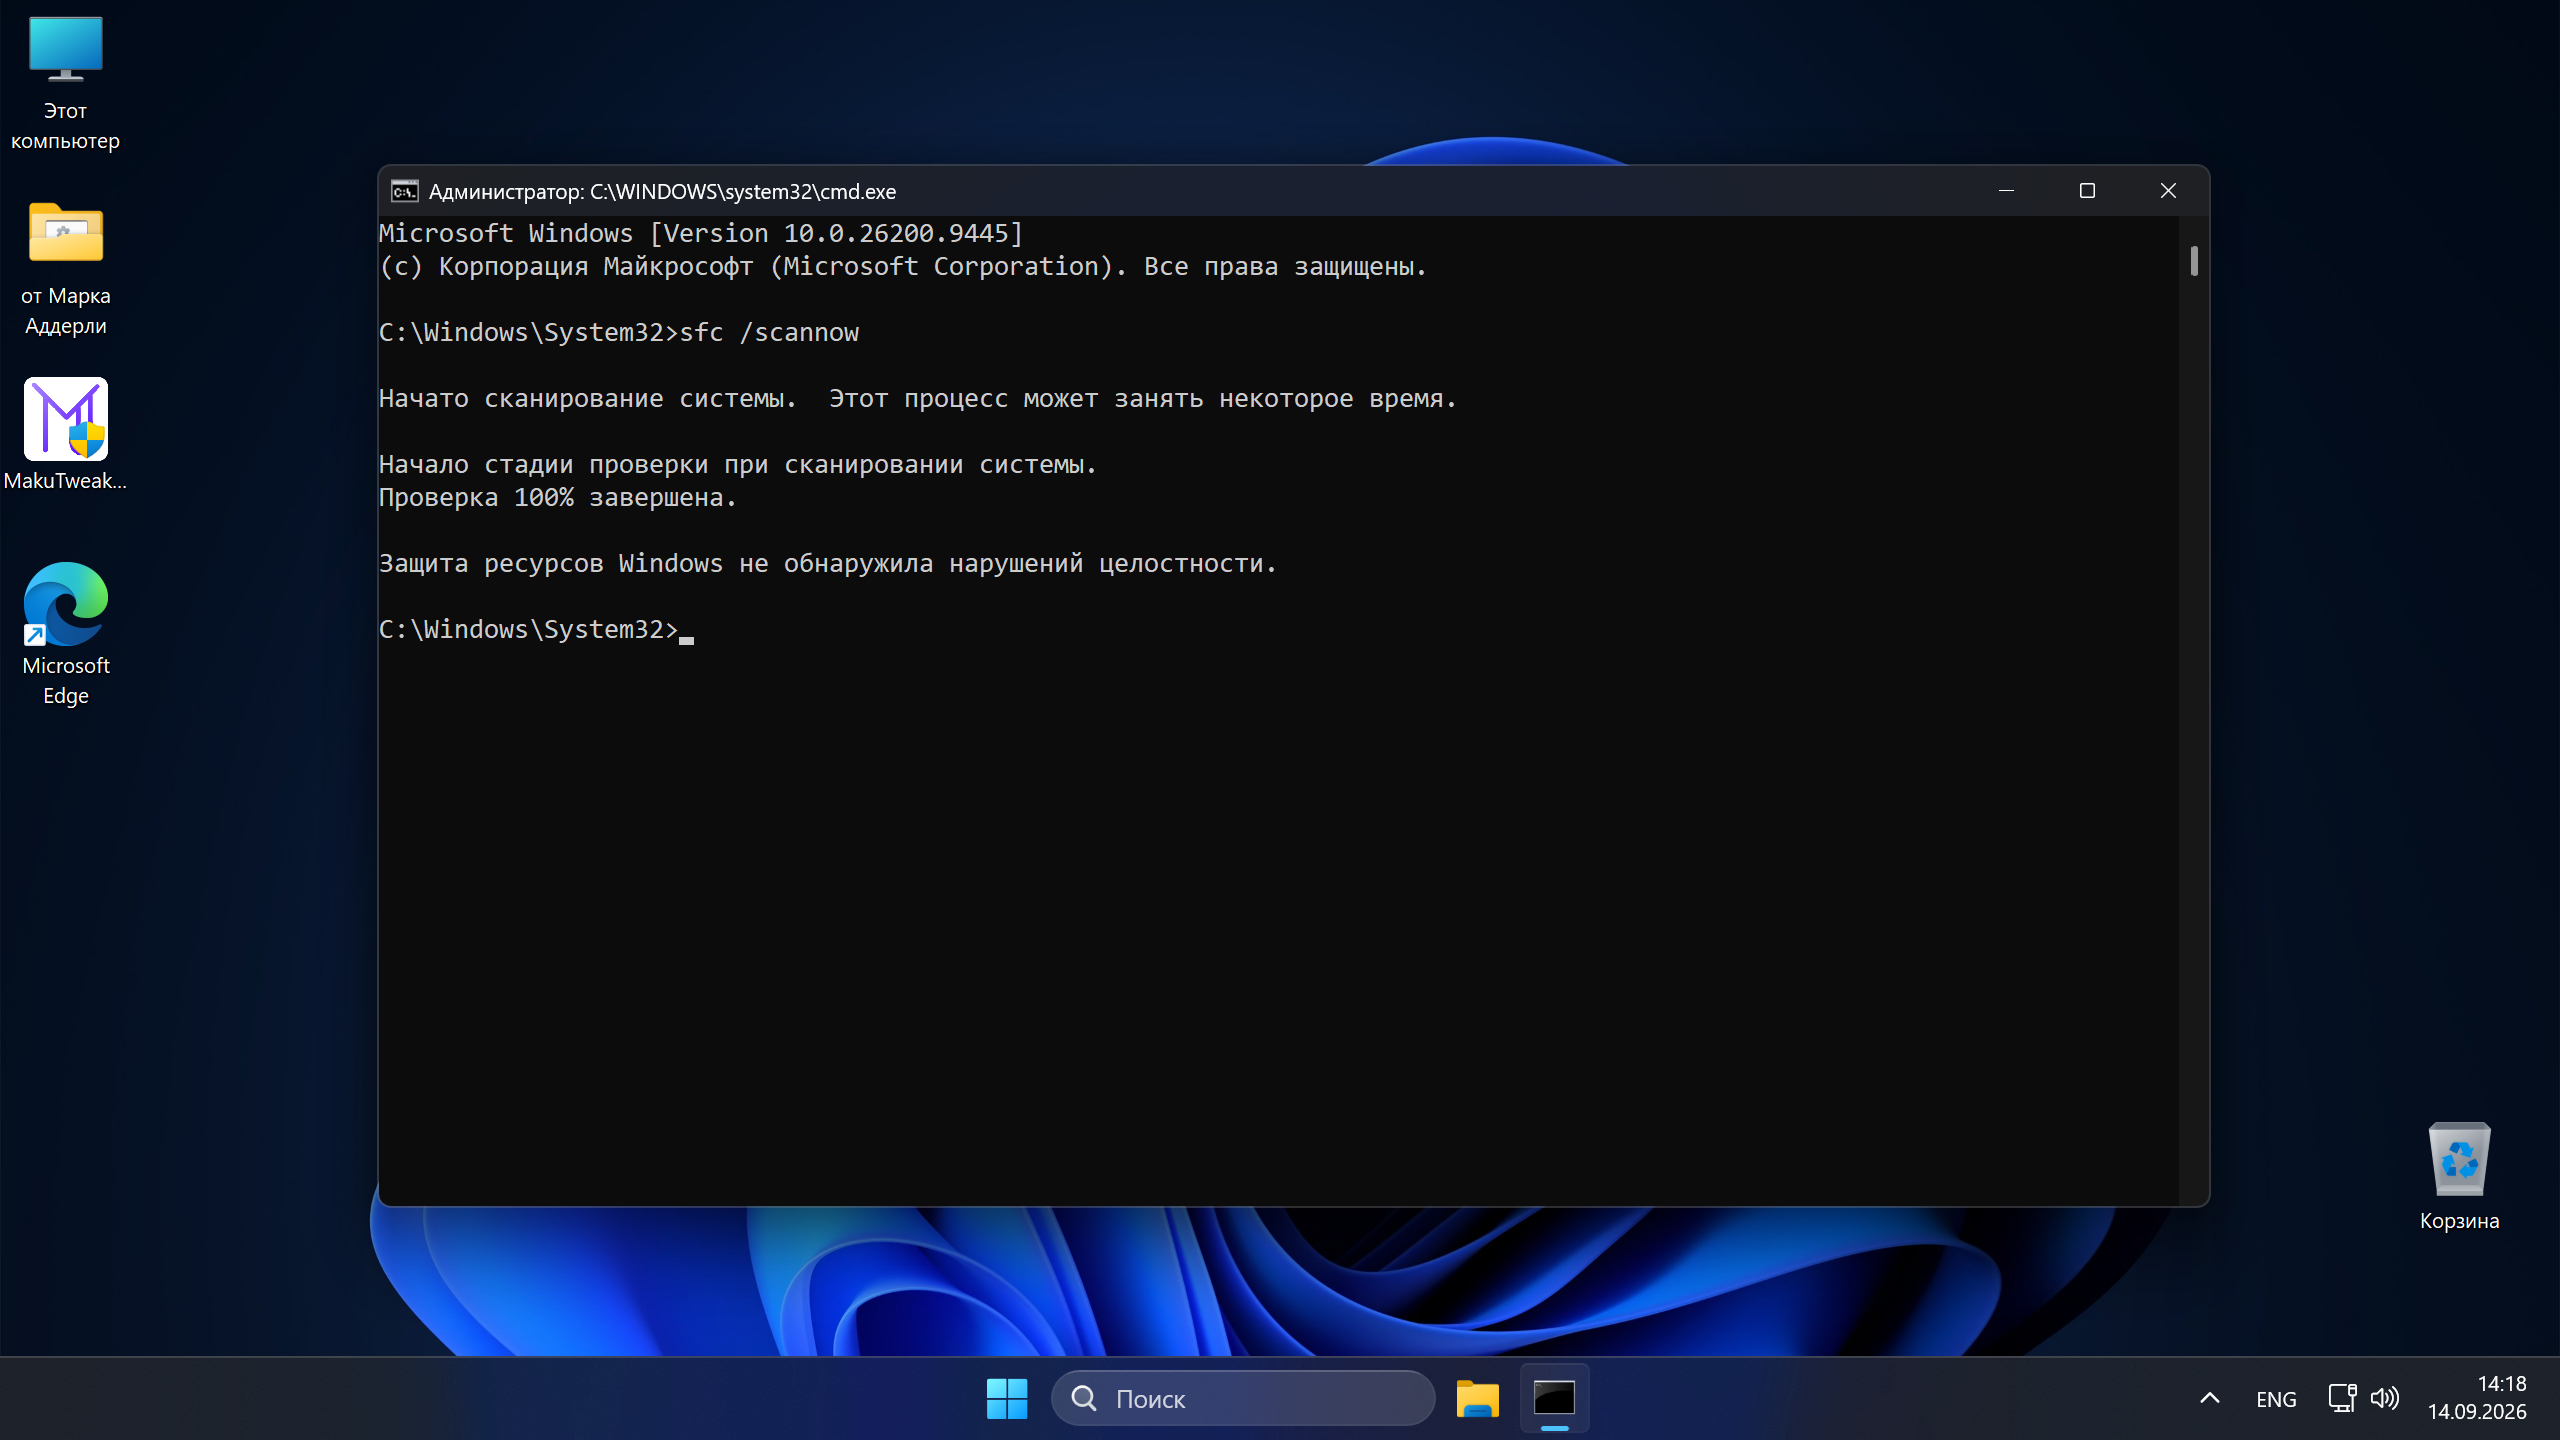Viewport: 2560px width, 1440px height.
Task: Open the volume tray icon
Action: [x=2385, y=1398]
